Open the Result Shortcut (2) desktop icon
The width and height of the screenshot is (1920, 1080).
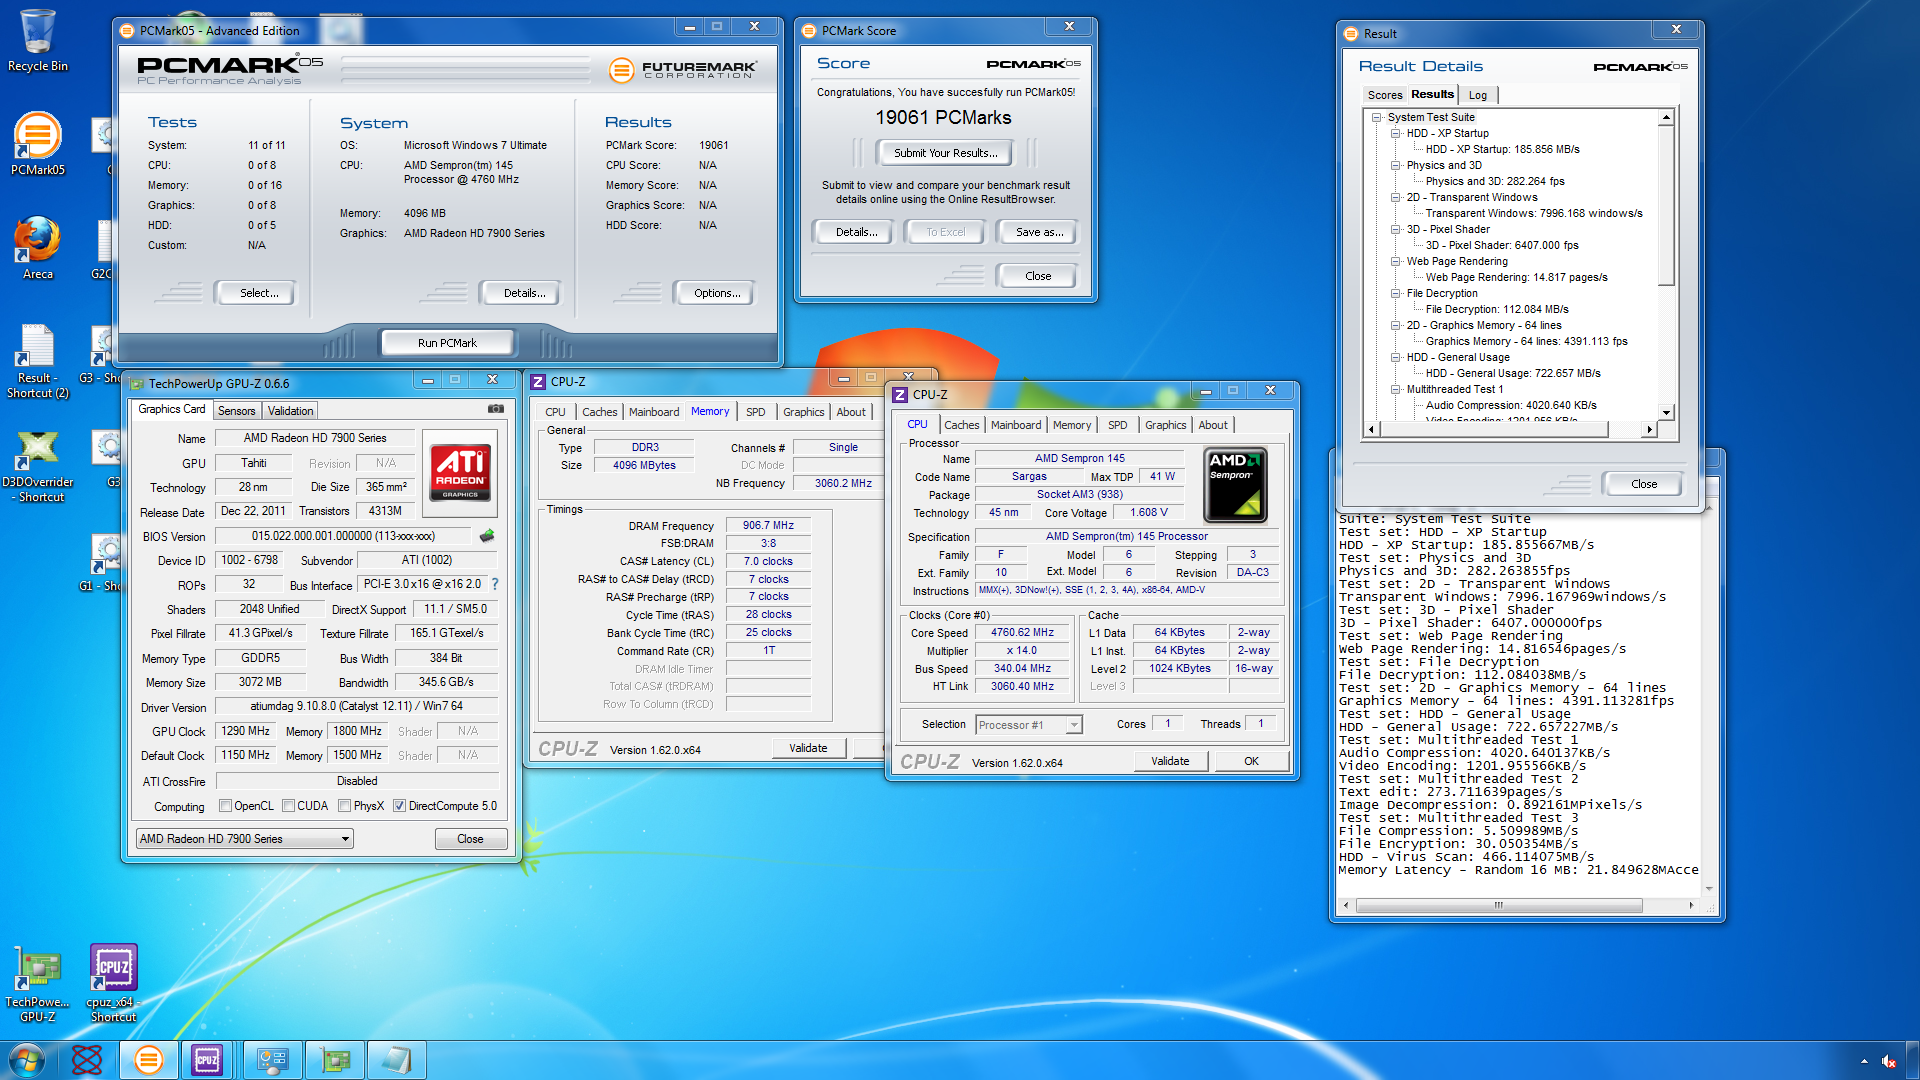point(38,360)
